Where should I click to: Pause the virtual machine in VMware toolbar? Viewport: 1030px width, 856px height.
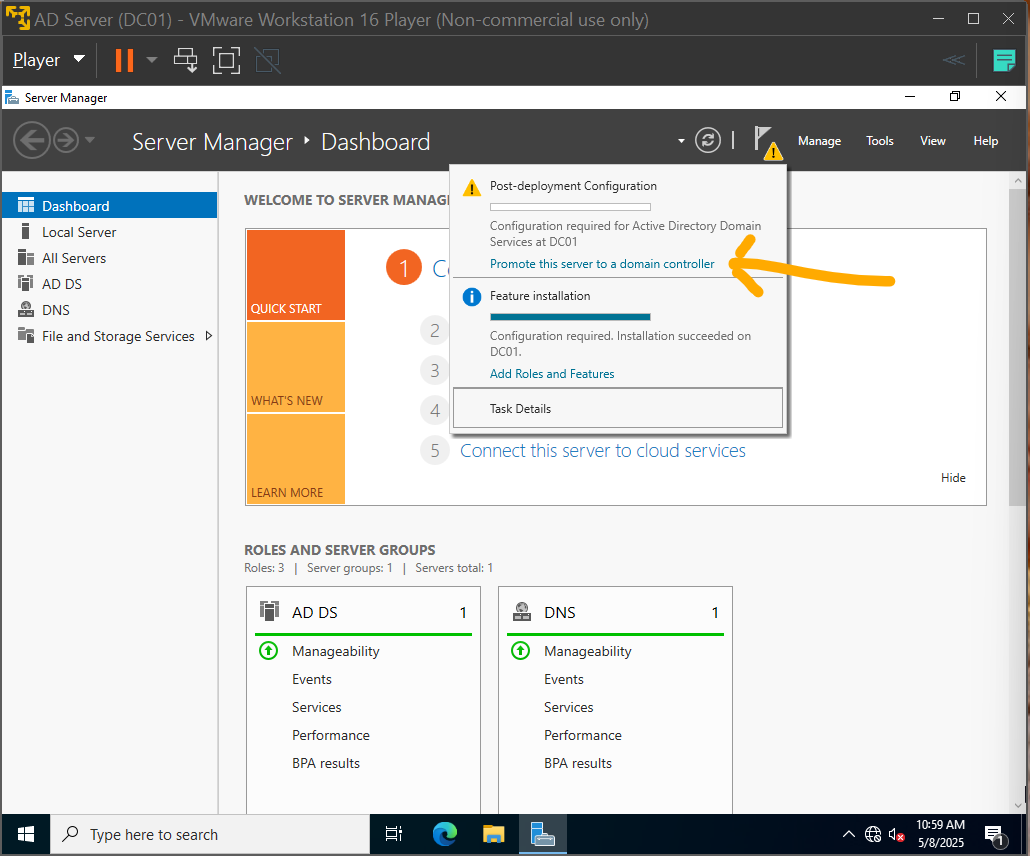pos(124,60)
